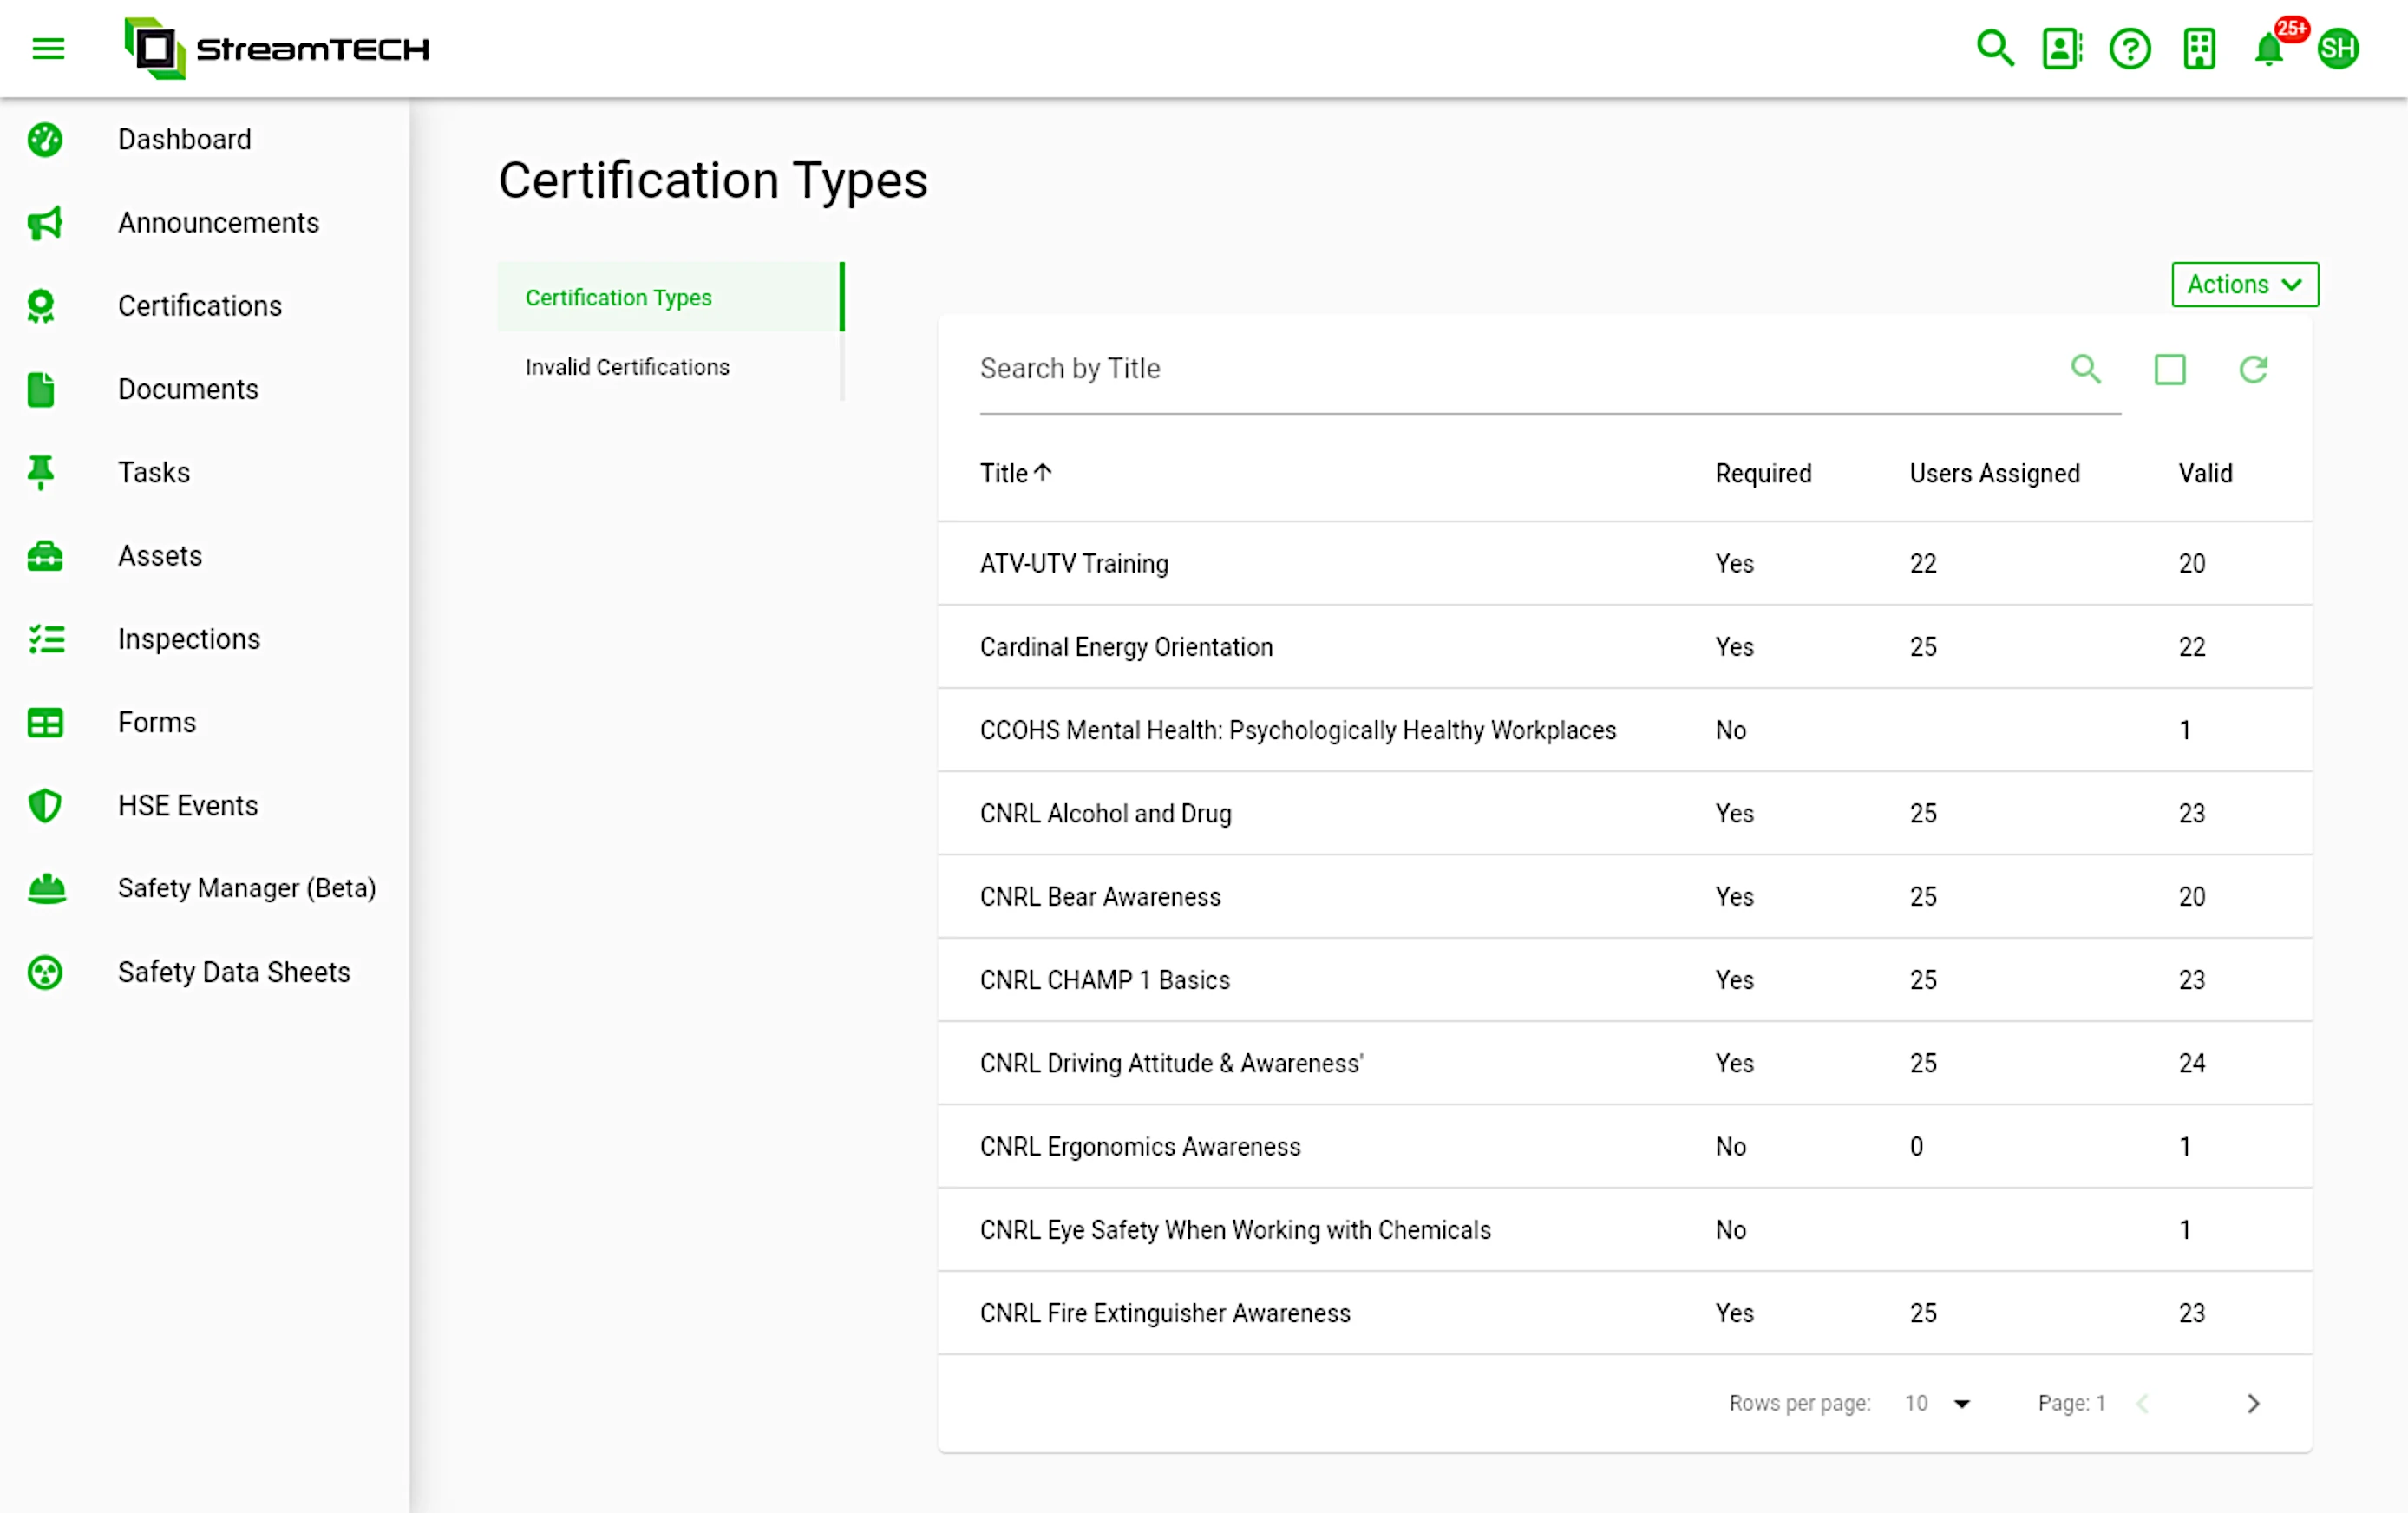
Task: Click the Safety Manager hard hat icon
Action: (46, 888)
